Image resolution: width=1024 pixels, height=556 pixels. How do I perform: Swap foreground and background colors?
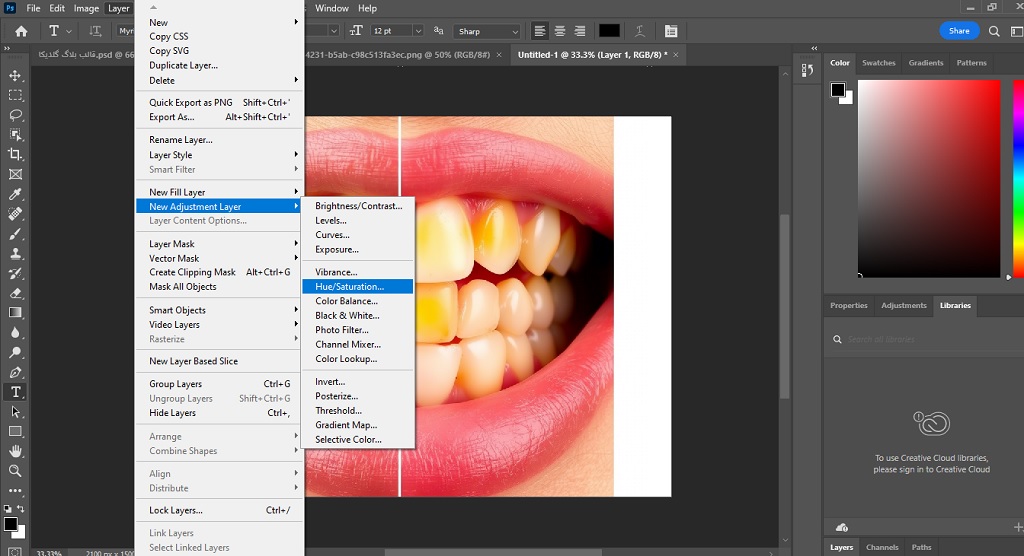21,508
